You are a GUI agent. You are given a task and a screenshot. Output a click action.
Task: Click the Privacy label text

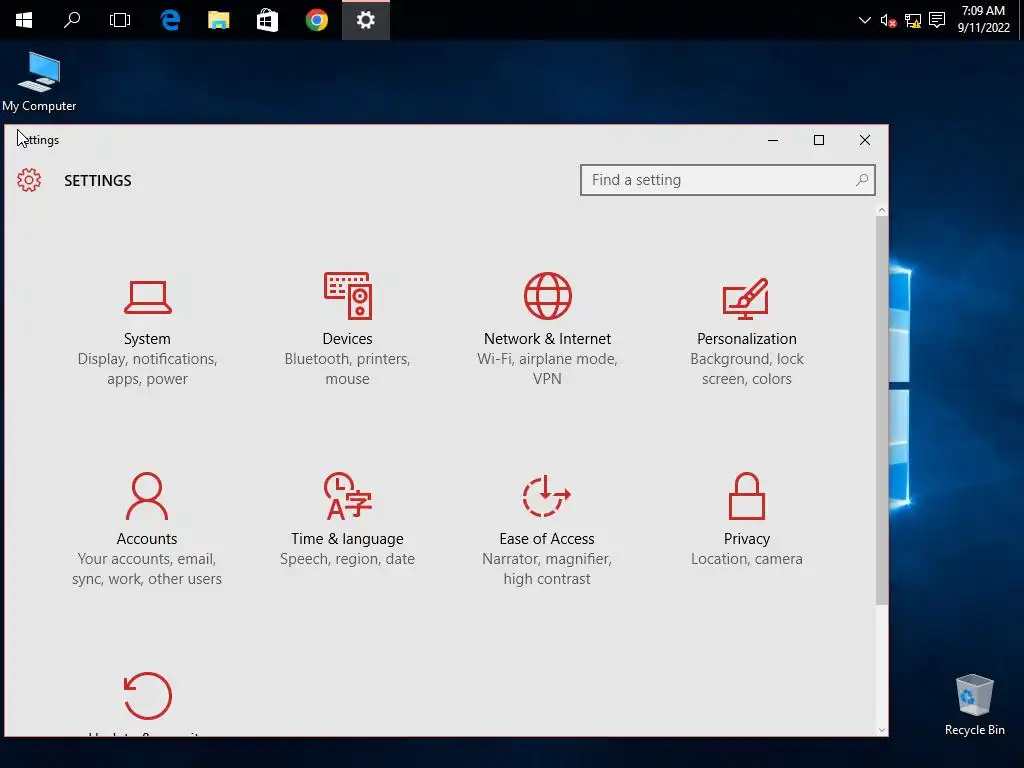[746, 539]
